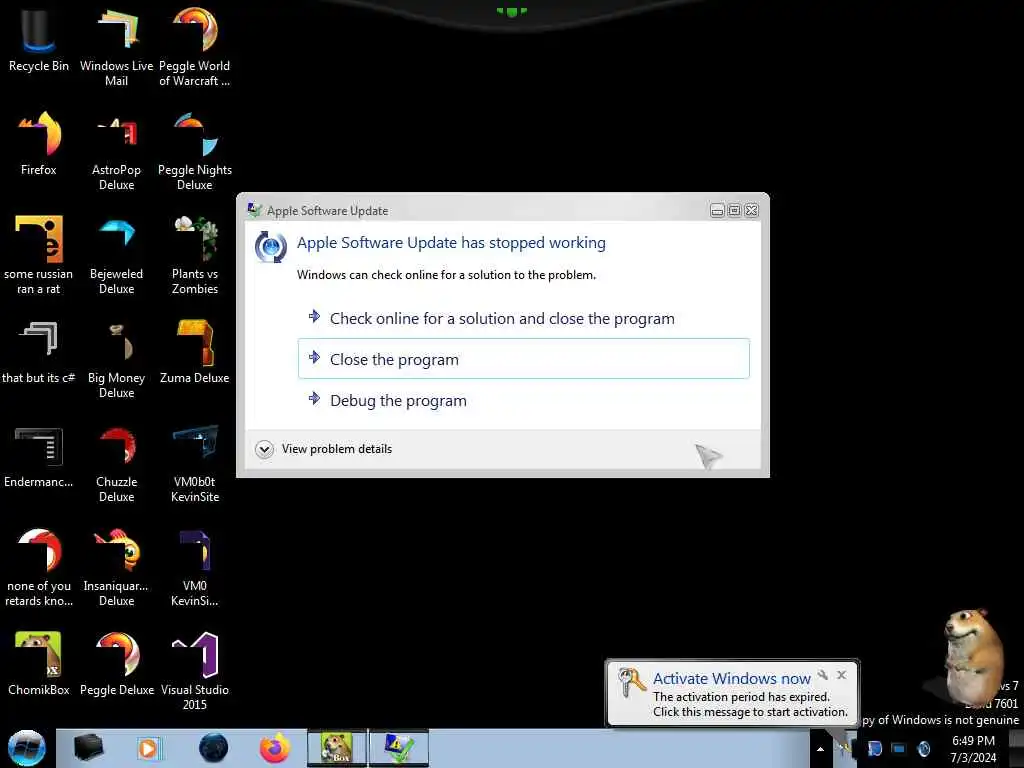Switch to ChomikBox taskbar button
1024x768 pixels.
(x=337, y=748)
